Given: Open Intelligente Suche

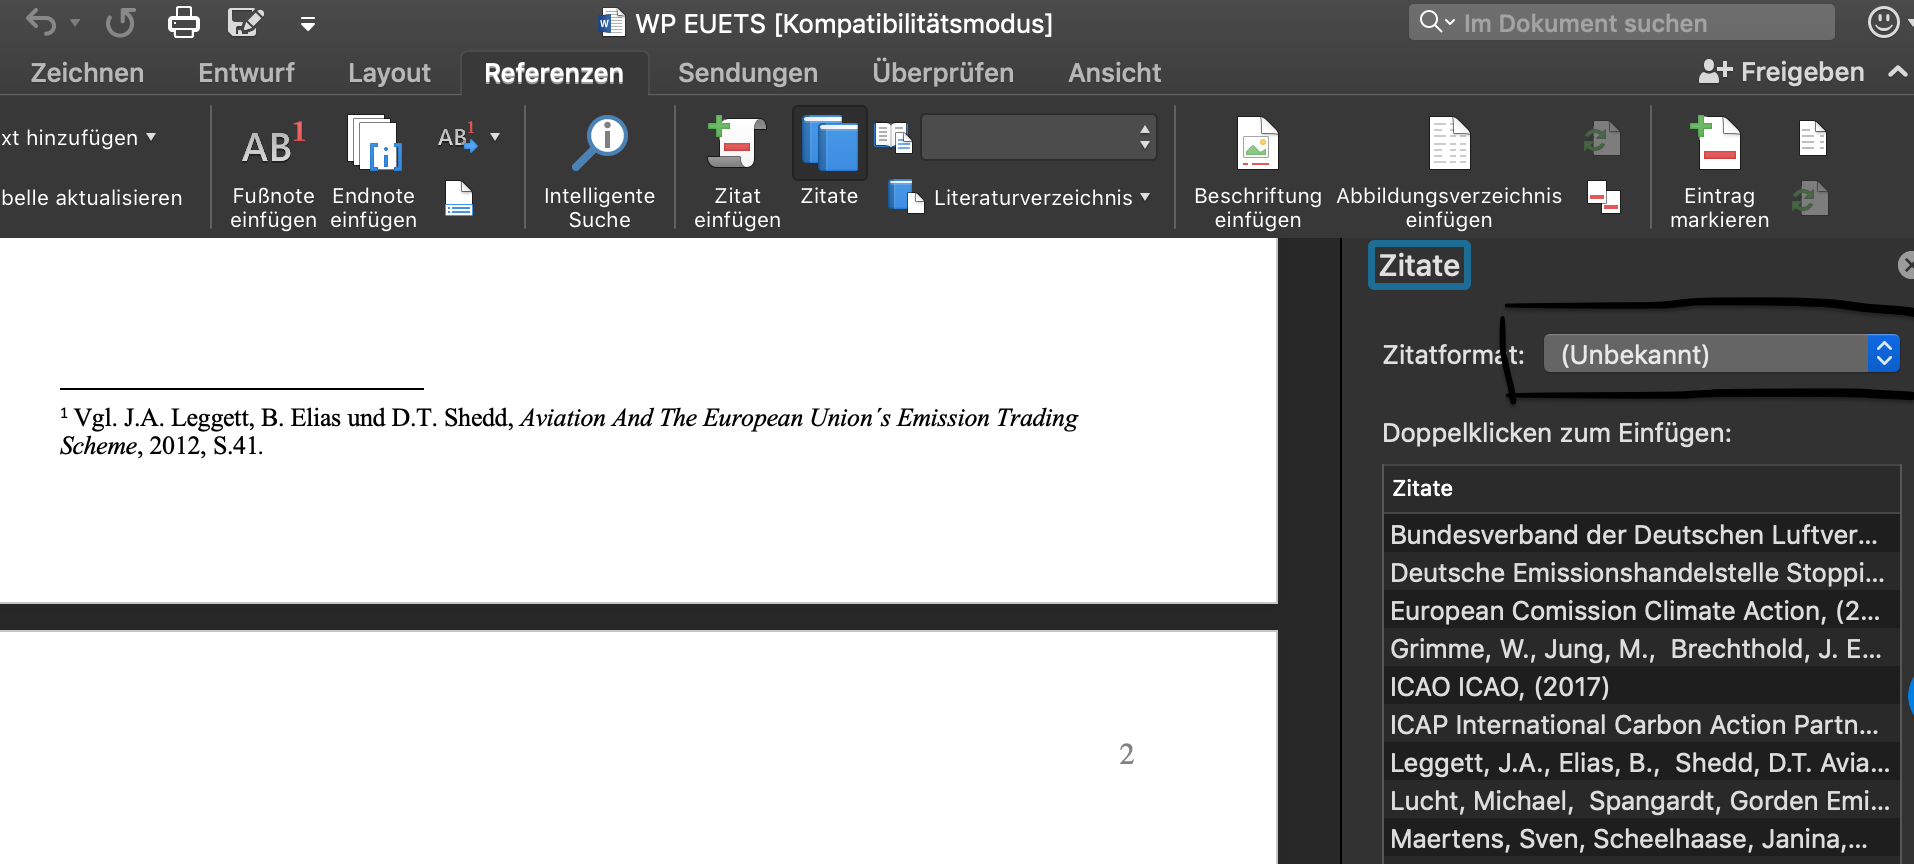Looking at the screenshot, I should tap(599, 172).
